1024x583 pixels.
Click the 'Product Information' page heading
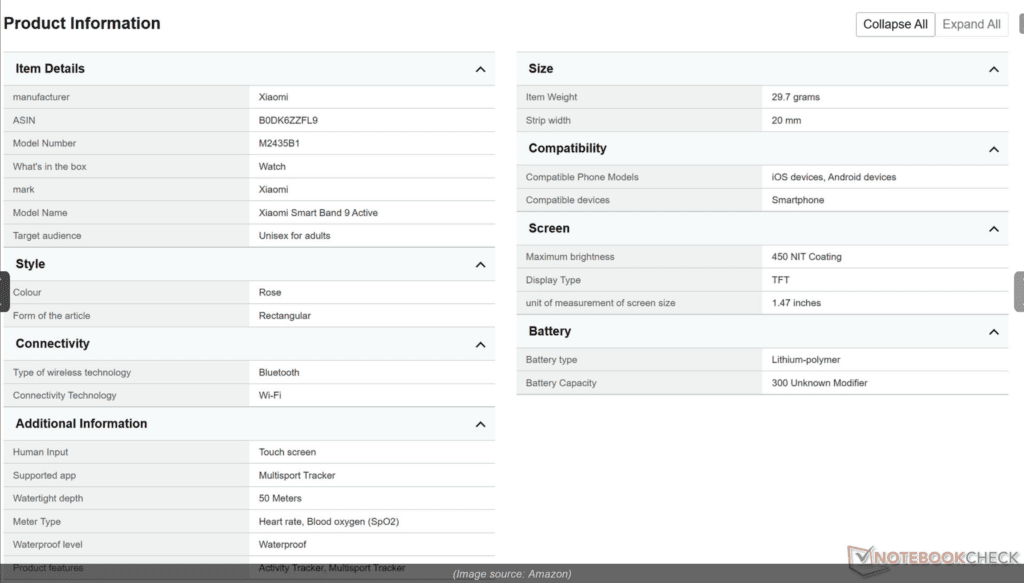click(82, 24)
